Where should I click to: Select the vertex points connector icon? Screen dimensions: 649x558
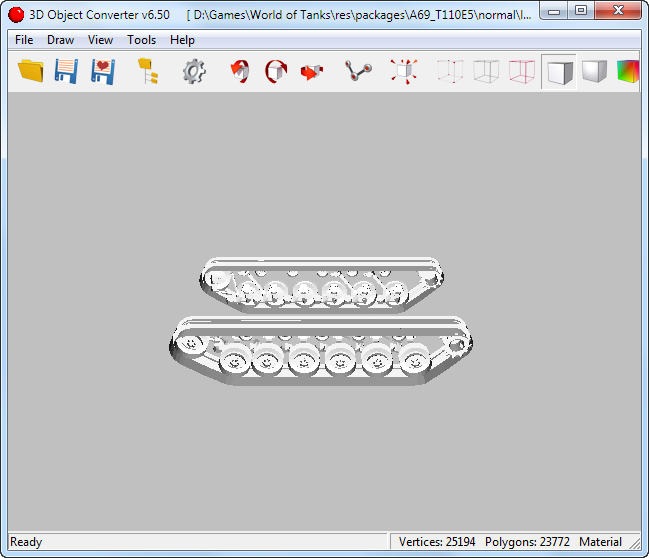click(358, 71)
